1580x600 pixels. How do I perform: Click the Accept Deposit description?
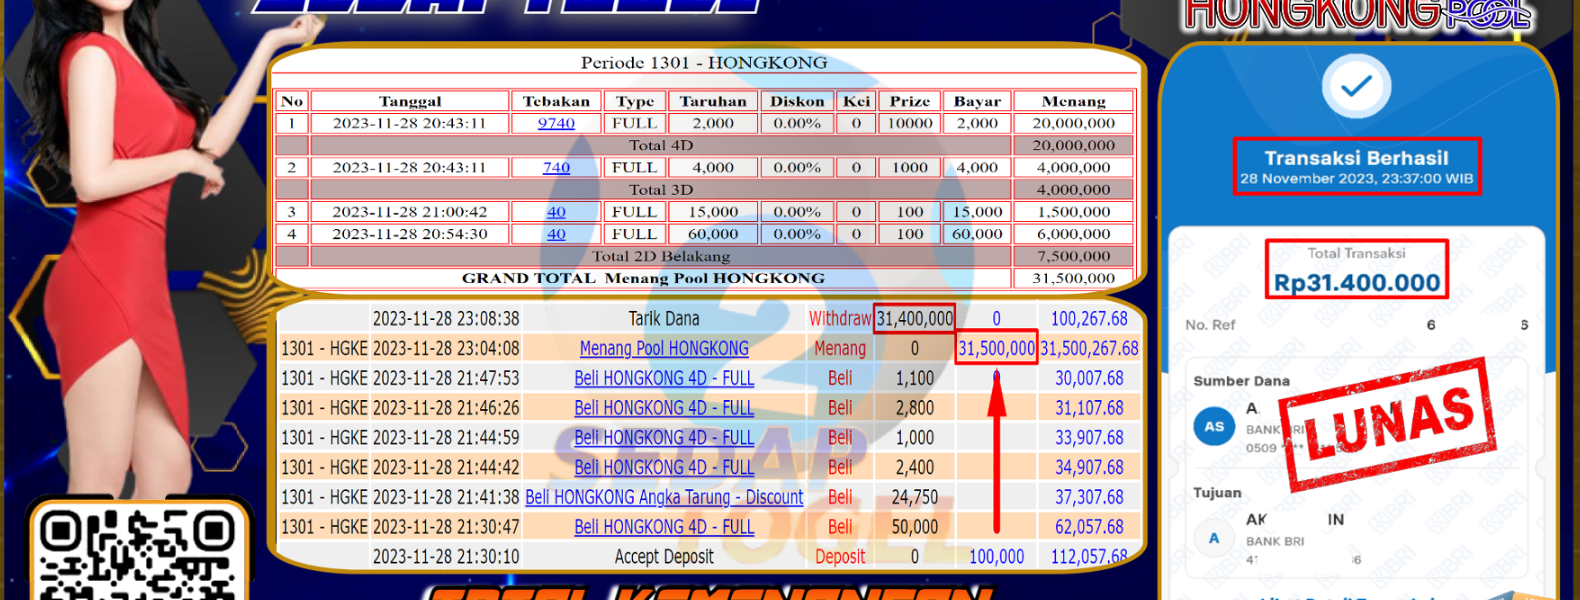coord(664,556)
